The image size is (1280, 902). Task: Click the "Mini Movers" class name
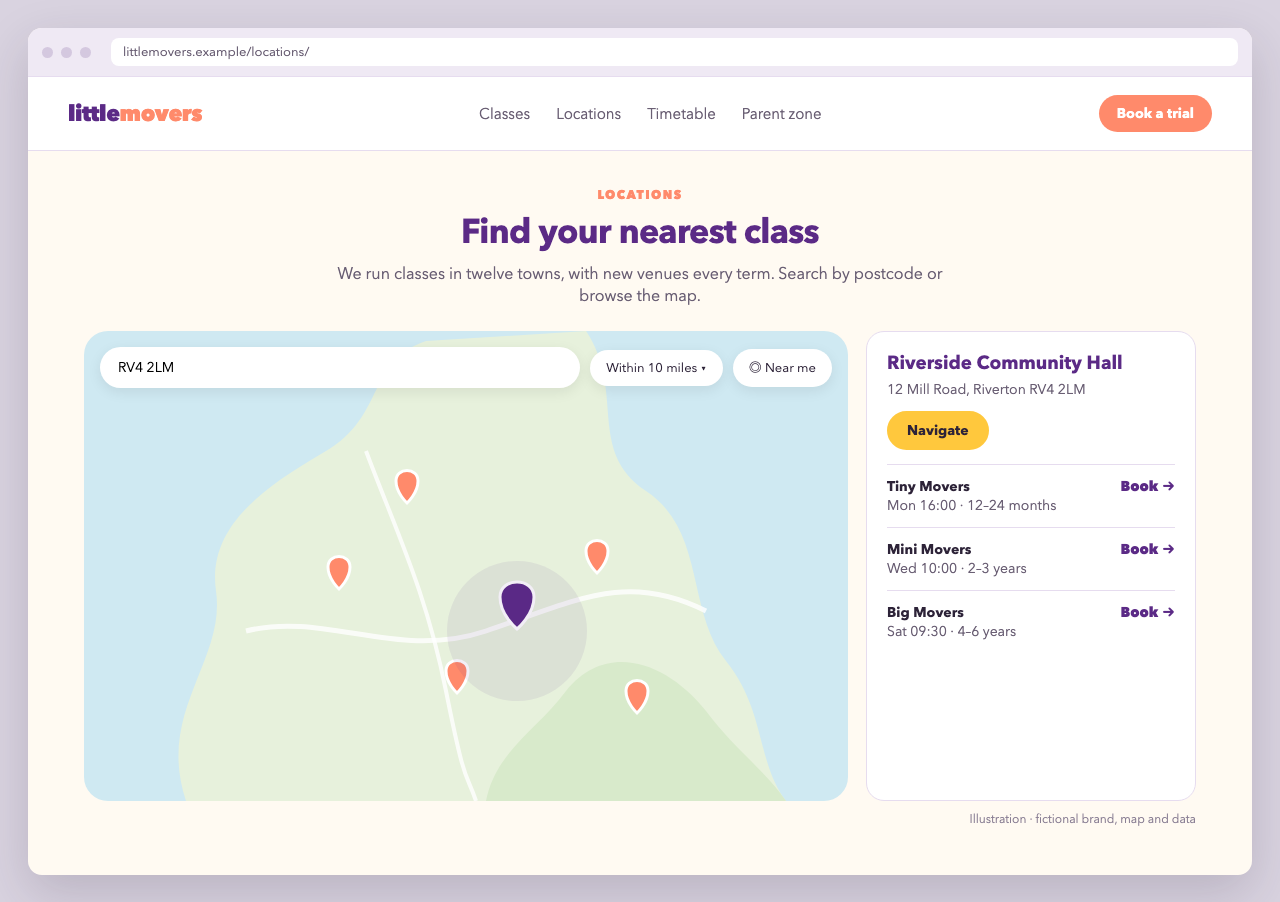(929, 549)
